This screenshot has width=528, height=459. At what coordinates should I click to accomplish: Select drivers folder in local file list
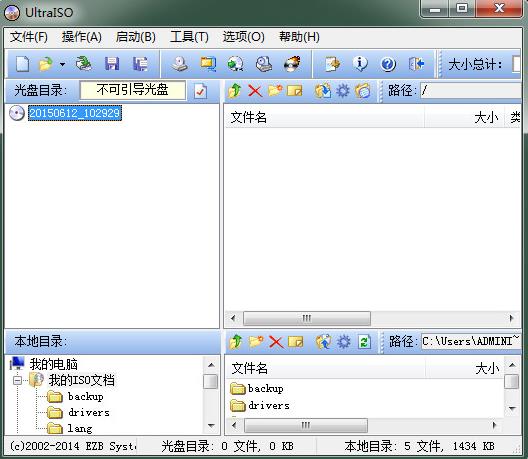pyautogui.click(x=269, y=405)
